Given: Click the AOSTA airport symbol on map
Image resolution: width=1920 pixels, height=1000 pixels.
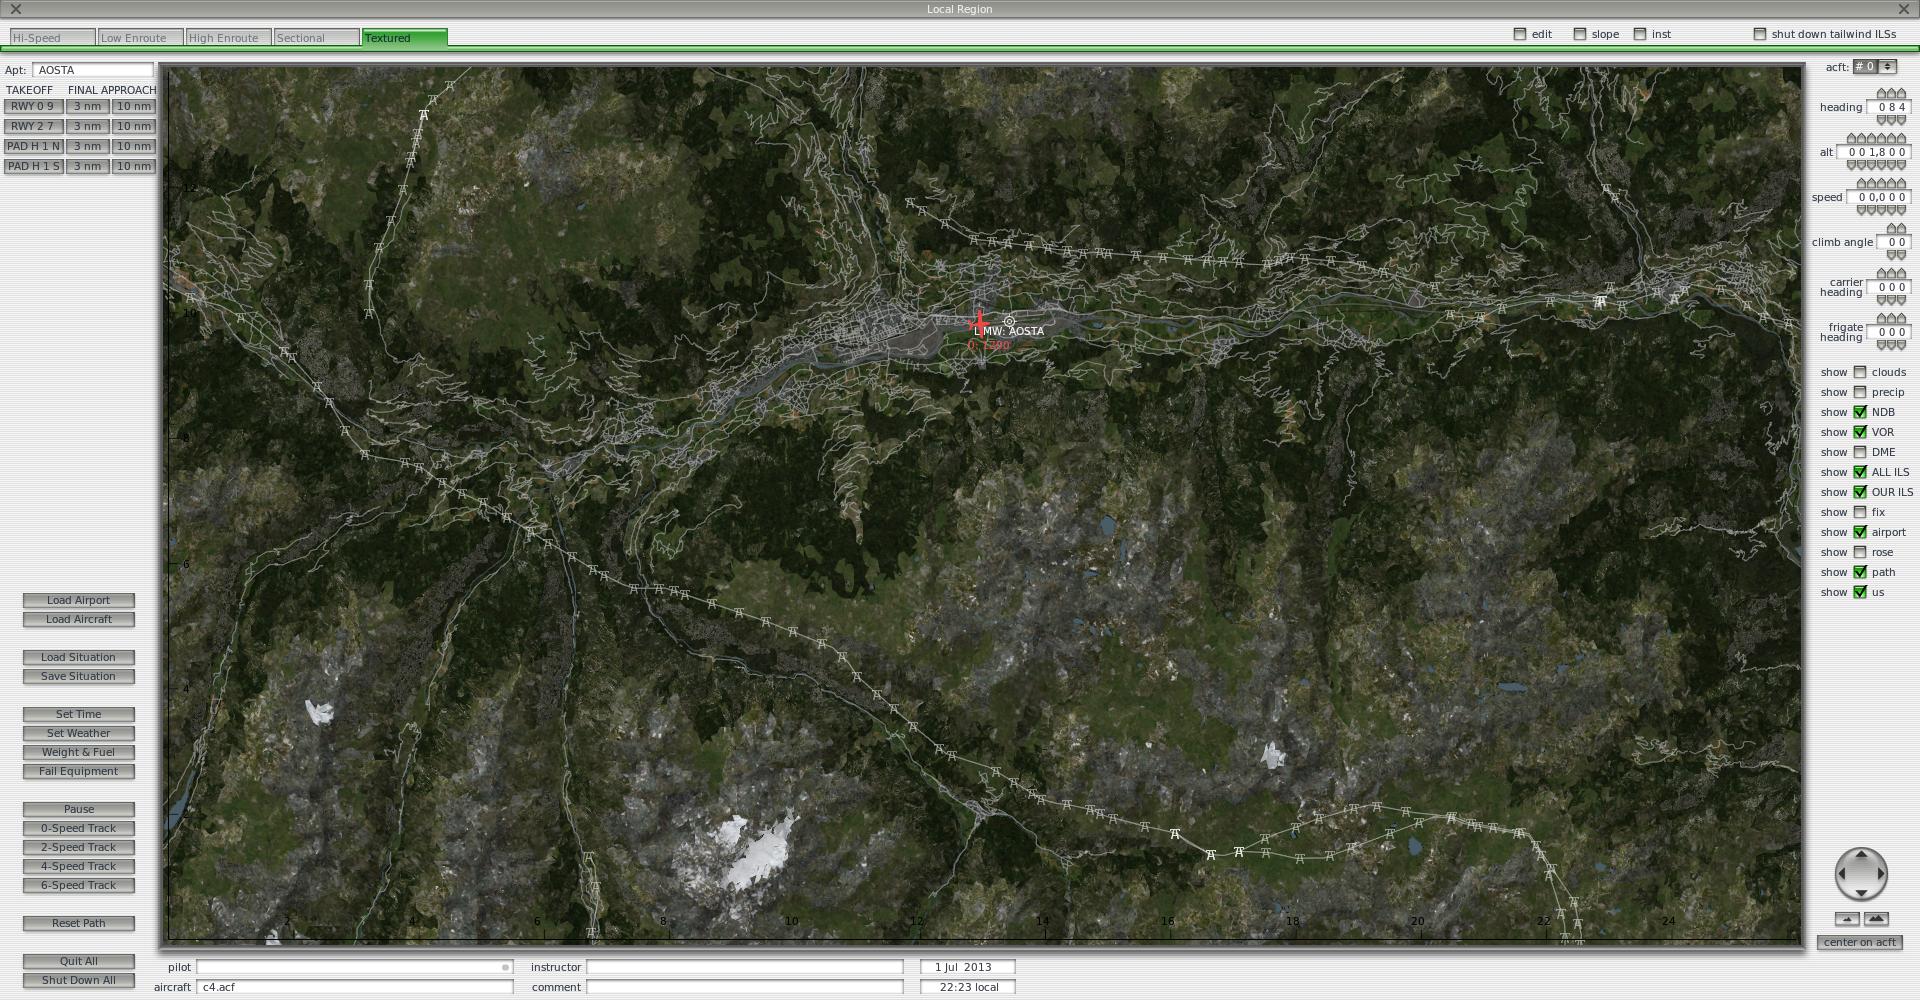Looking at the screenshot, I should [1009, 321].
